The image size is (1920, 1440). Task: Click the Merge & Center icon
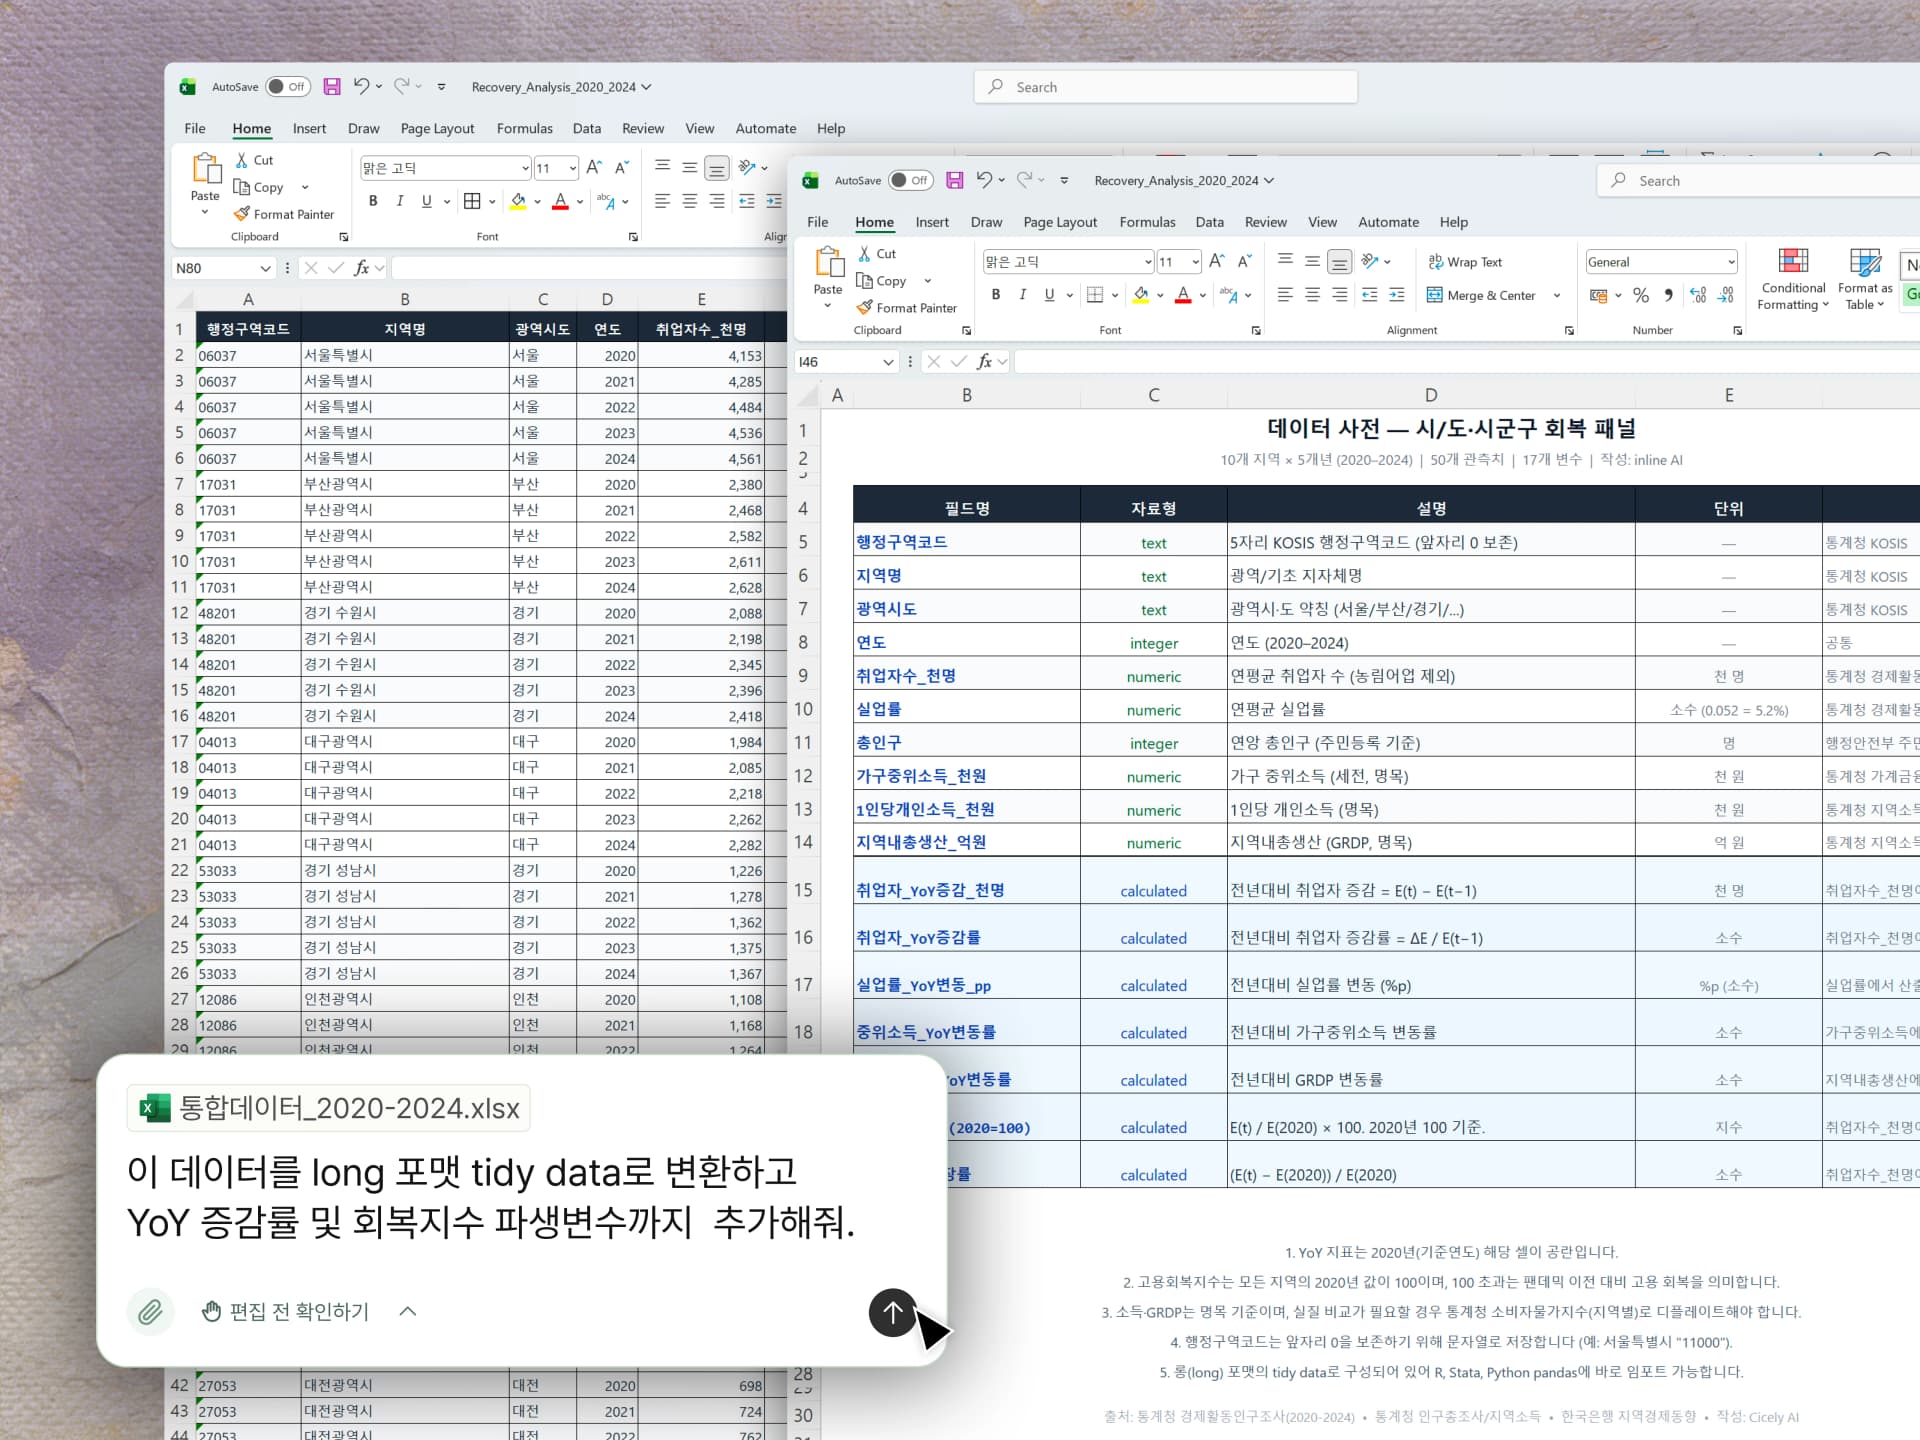pos(1434,295)
